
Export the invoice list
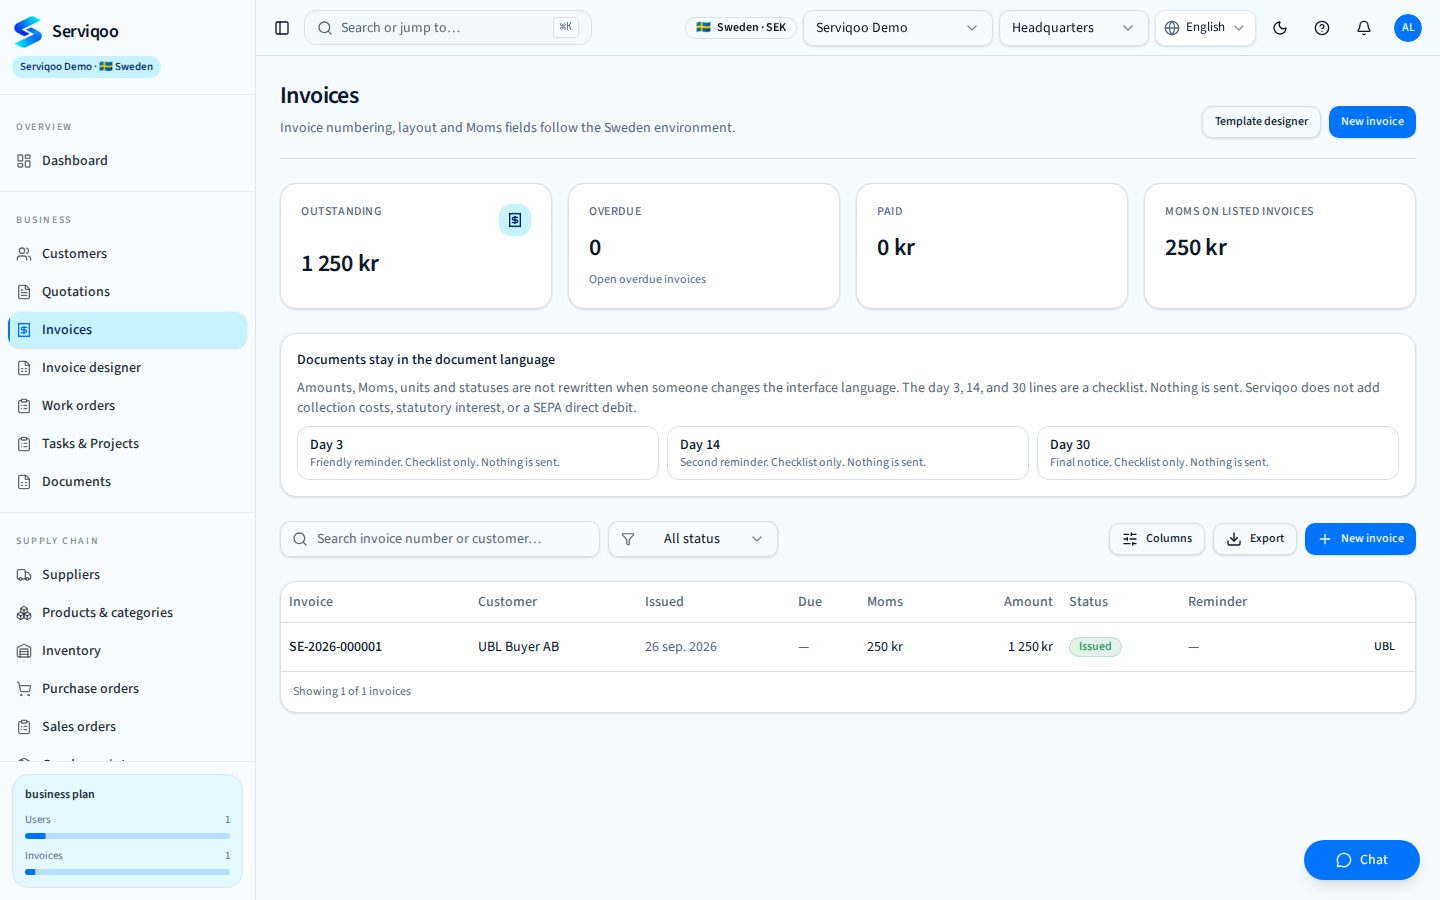tap(1255, 539)
